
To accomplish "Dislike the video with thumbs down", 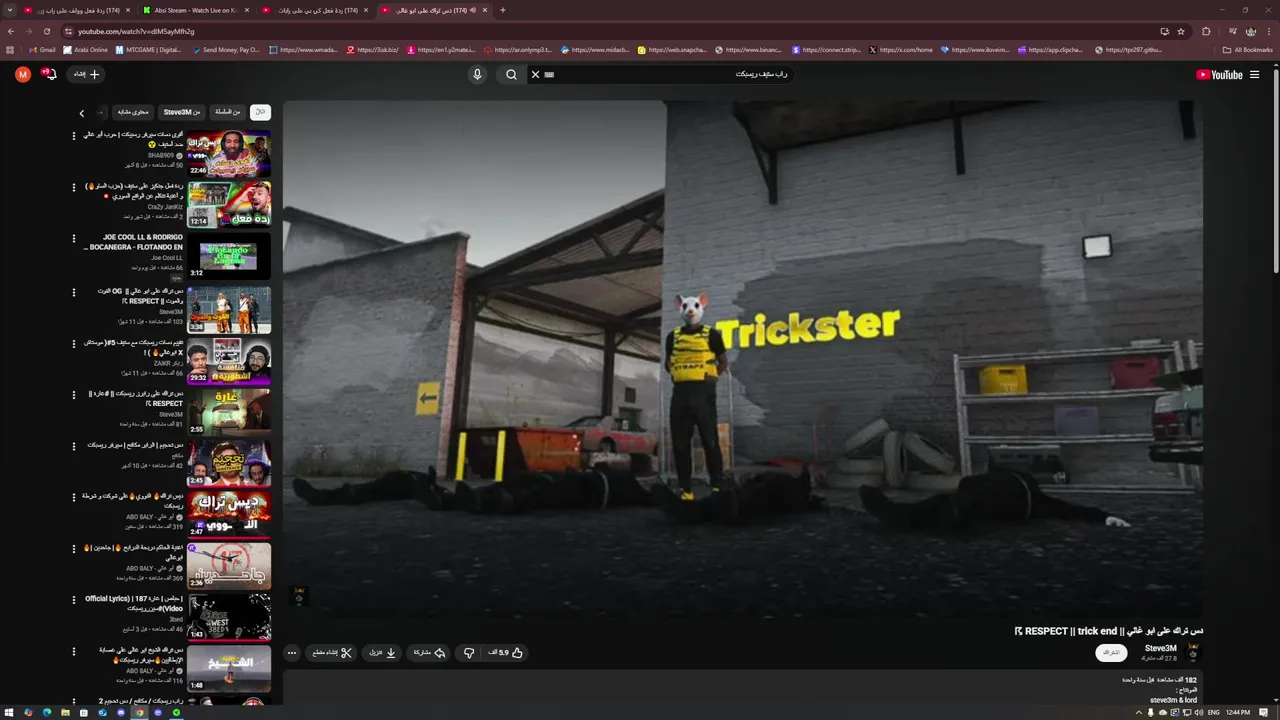I will [x=468, y=652].
